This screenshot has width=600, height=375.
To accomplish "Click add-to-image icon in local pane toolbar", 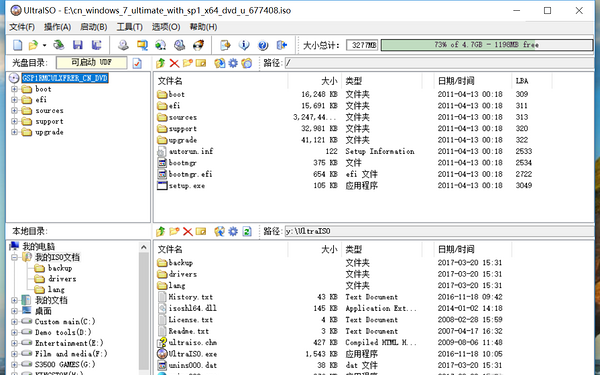I will (x=219, y=231).
